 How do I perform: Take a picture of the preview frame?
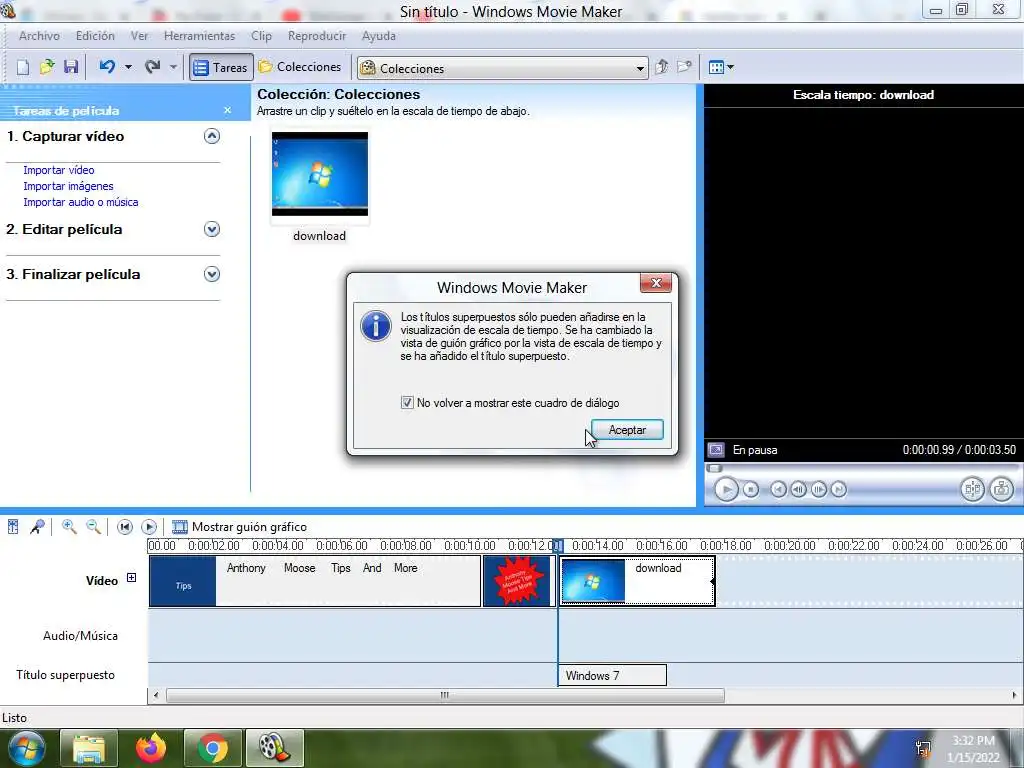pyautogui.click(x=1002, y=489)
